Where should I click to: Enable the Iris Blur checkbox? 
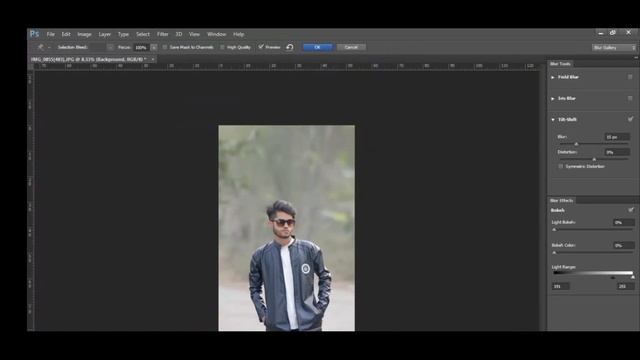tap(630, 98)
